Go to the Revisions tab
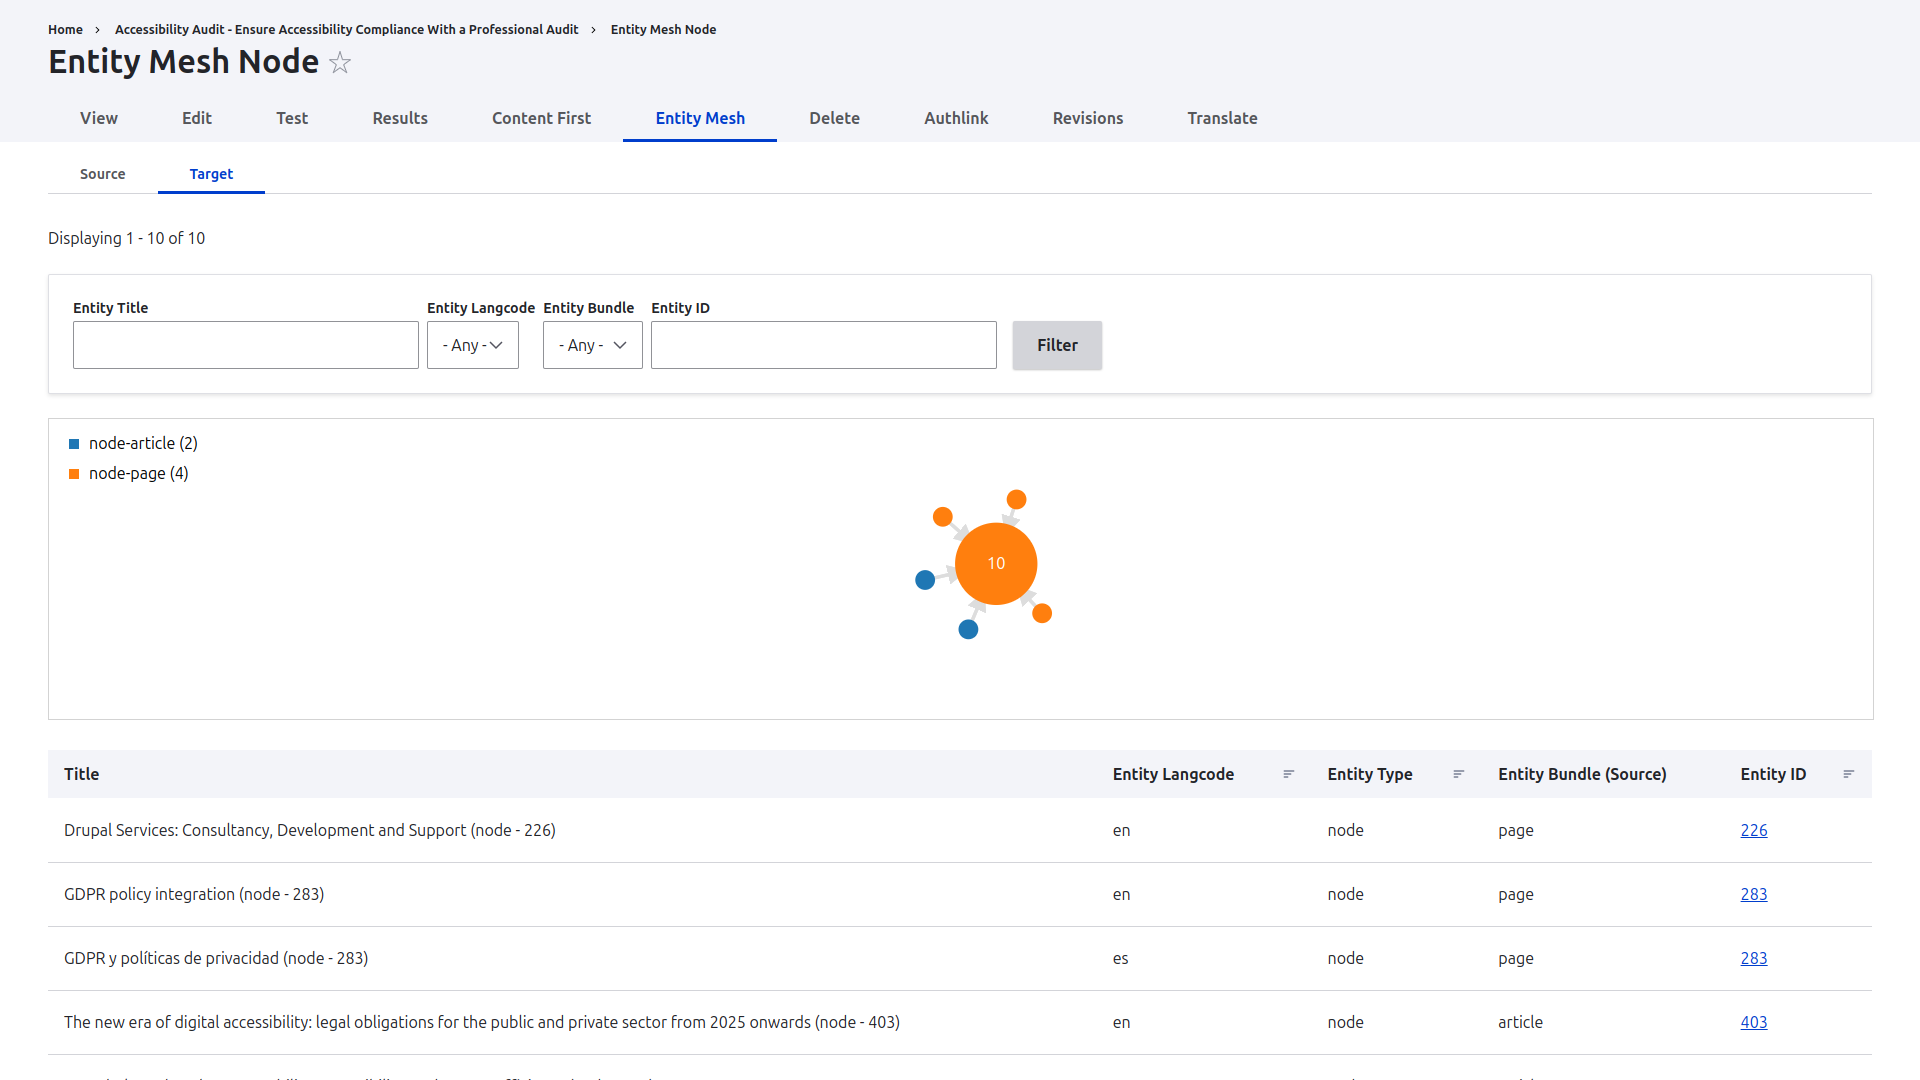1920x1080 pixels. [x=1088, y=118]
